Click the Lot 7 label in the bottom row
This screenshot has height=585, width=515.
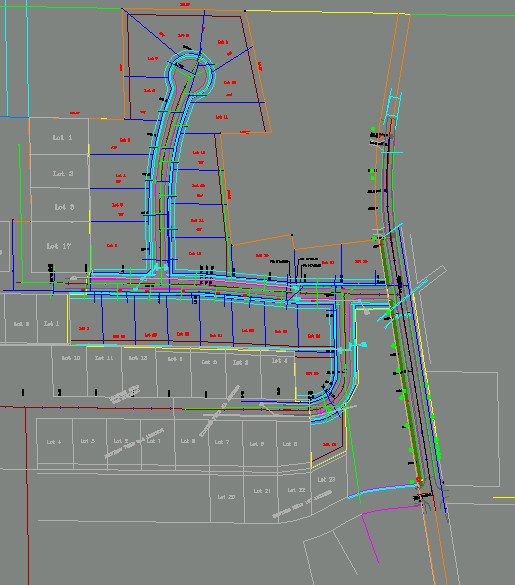(222, 442)
